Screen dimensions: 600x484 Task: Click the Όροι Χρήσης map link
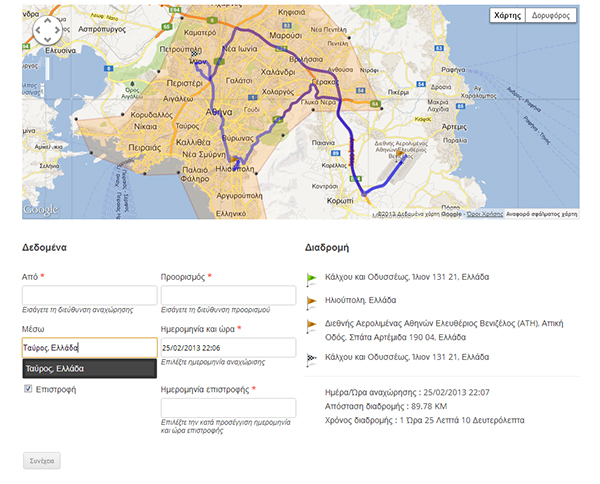[x=485, y=214]
